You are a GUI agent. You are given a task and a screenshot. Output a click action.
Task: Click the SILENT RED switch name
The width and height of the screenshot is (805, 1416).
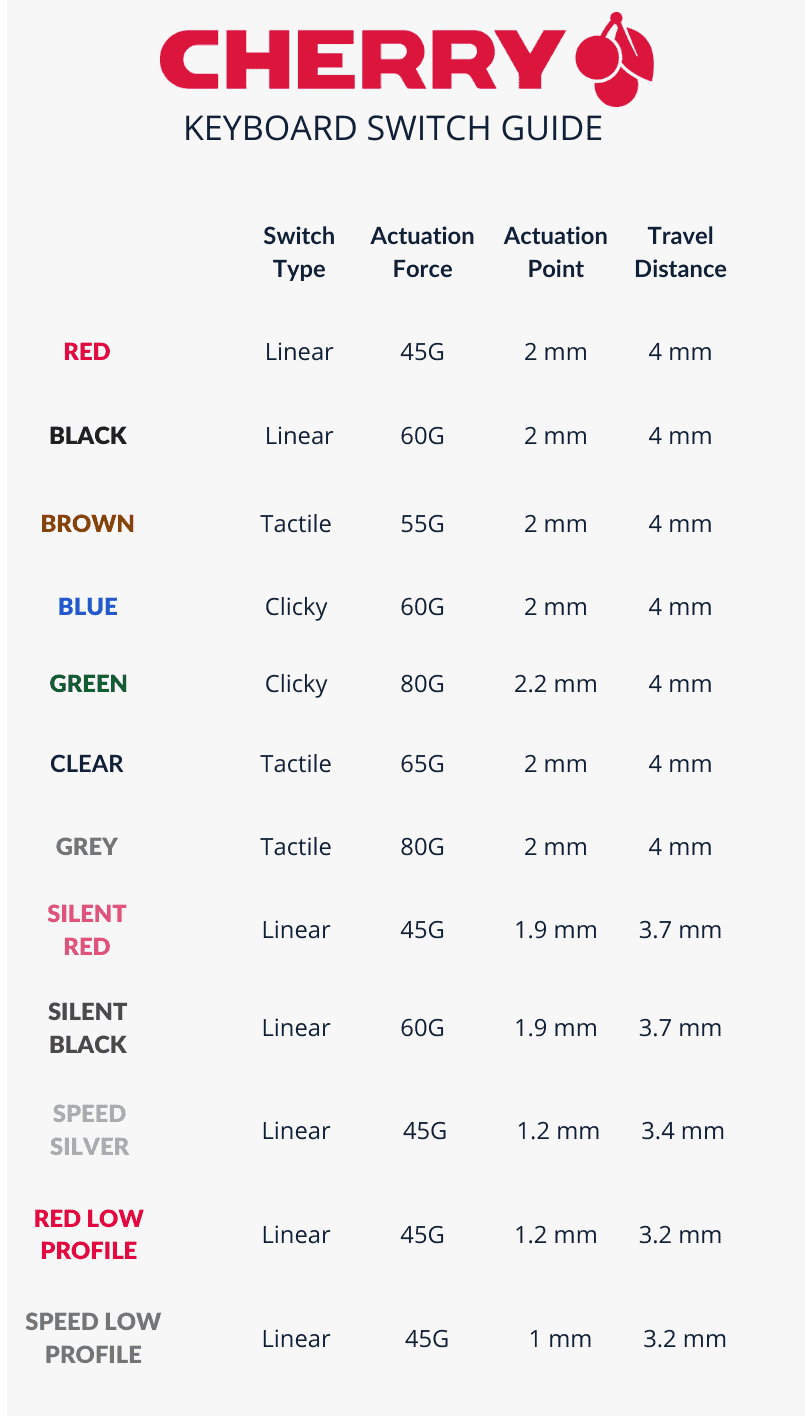pos(87,930)
